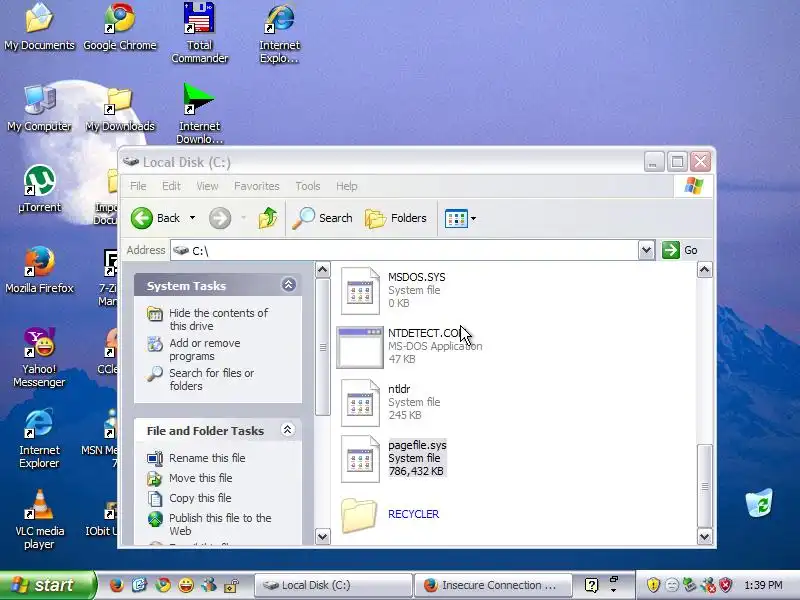Select VLC media player desktop icon
Image resolution: width=800 pixels, height=600 pixels.
pyautogui.click(x=39, y=519)
